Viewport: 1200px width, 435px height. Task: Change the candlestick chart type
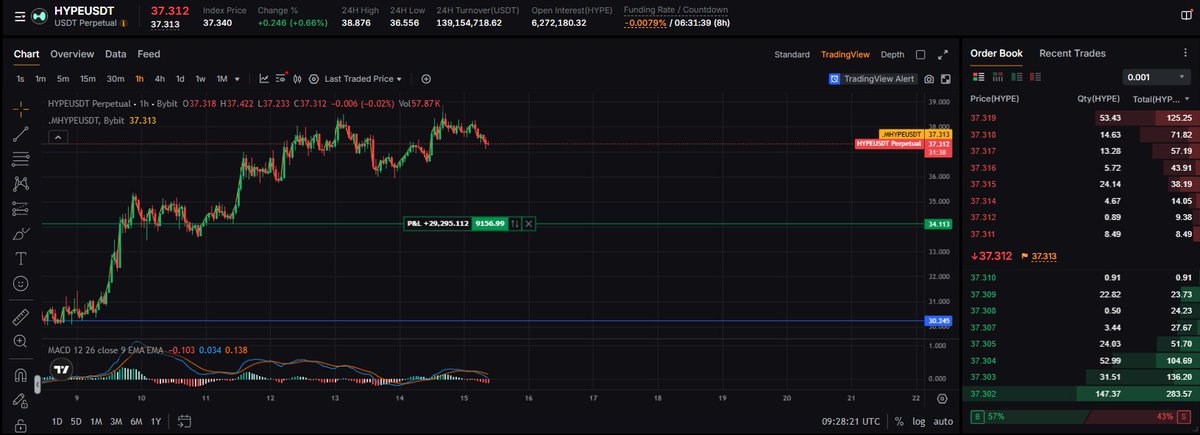point(297,78)
